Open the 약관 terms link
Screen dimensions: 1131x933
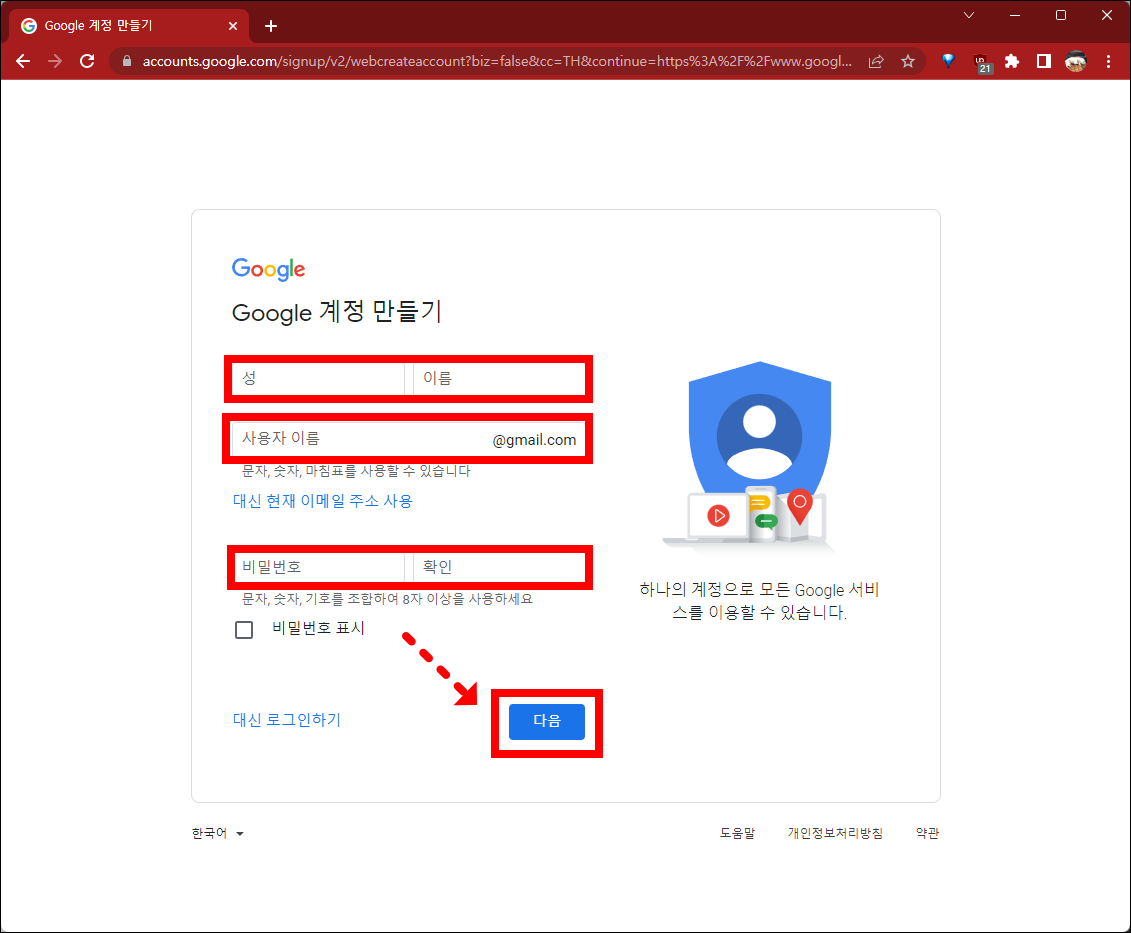[x=928, y=833]
